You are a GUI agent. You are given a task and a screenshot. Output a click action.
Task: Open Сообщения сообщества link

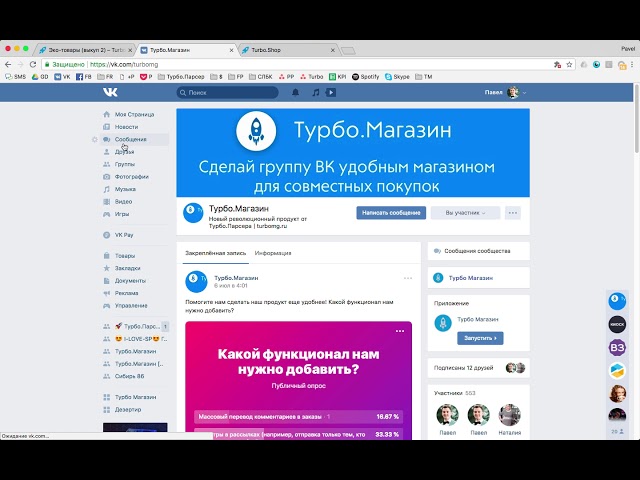[477, 251]
